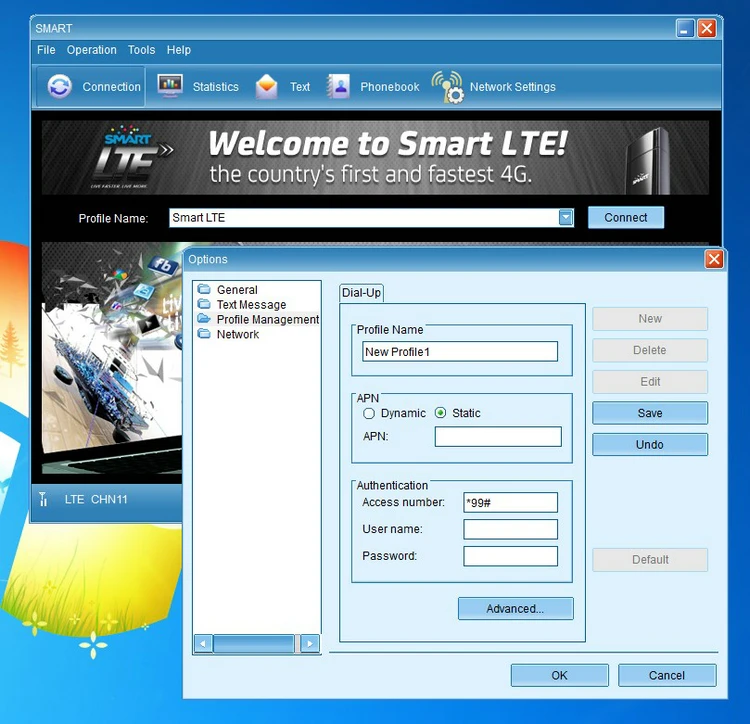Open the Tools menu
750x724 pixels.
pyautogui.click(x=142, y=50)
